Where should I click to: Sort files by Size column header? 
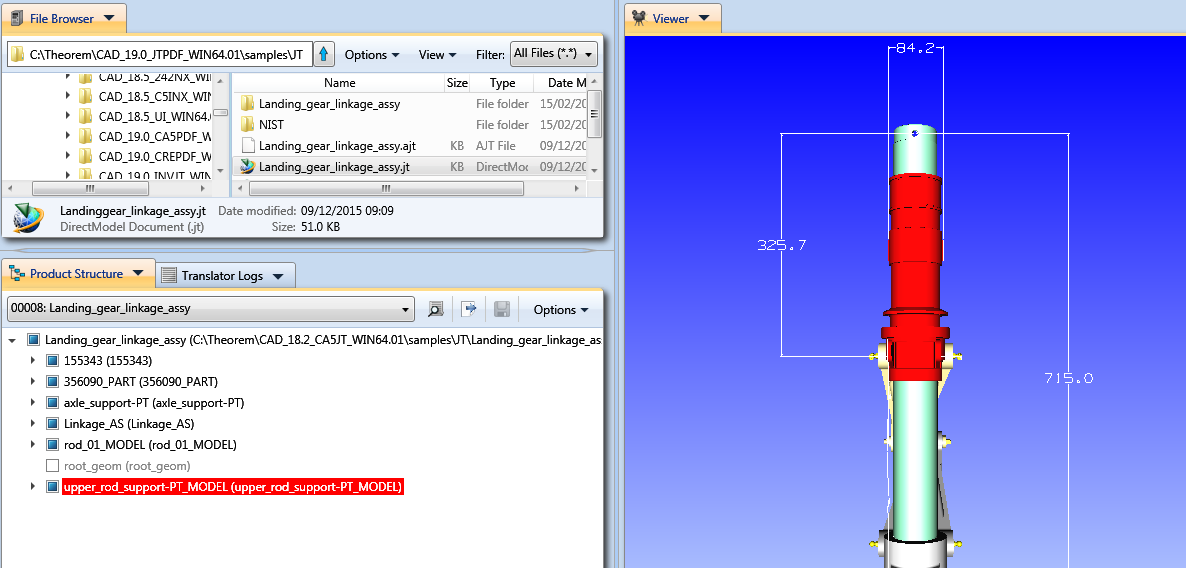tap(457, 83)
